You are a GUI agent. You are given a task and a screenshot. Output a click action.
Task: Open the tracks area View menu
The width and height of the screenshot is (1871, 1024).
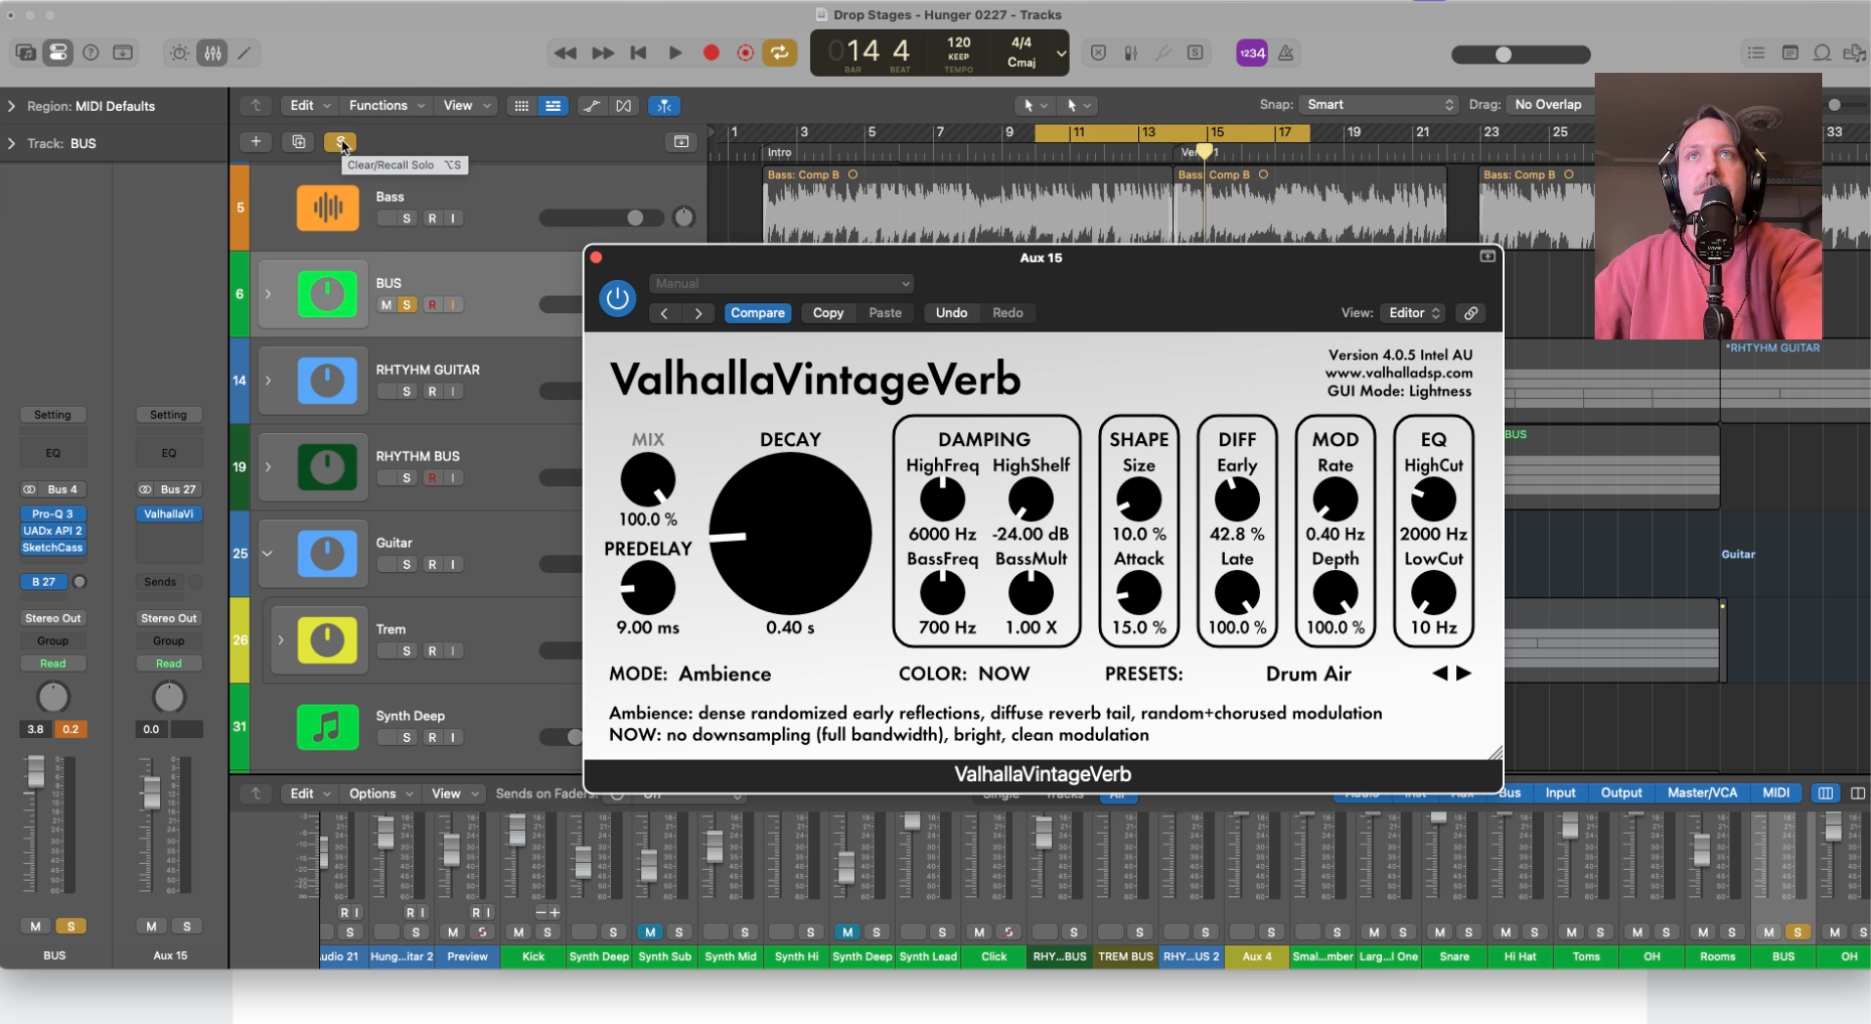click(466, 105)
